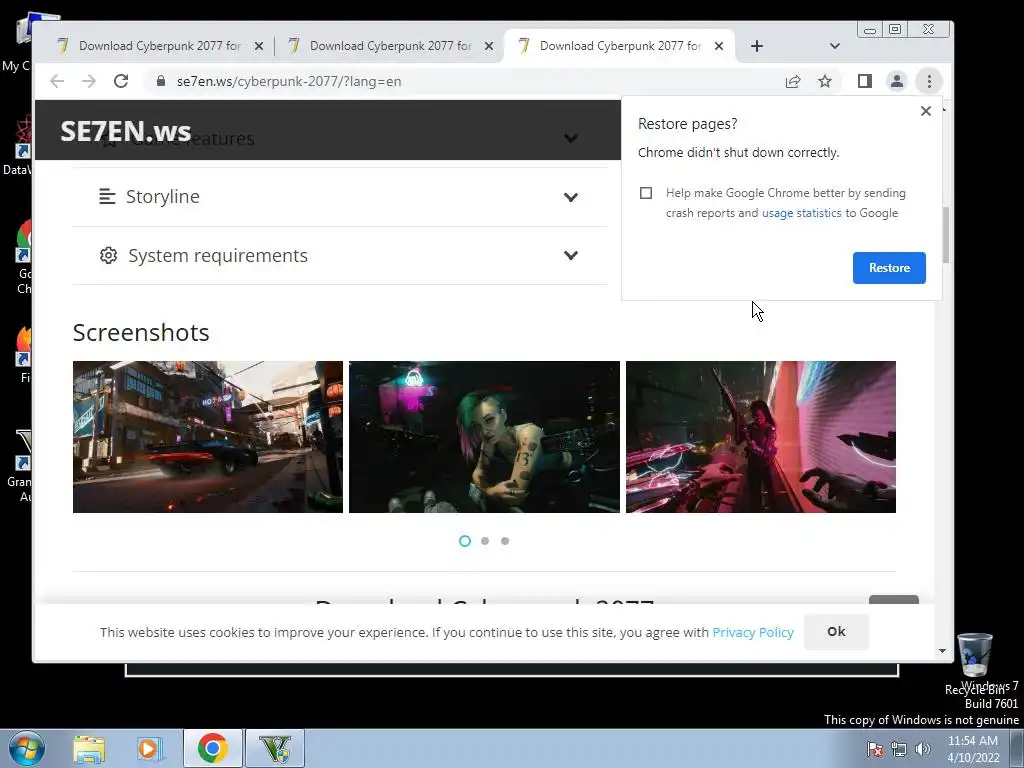Viewport: 1024px width, 768px height.
Task: Enable sending crash reports checkbox
Action: pos(646,193)
